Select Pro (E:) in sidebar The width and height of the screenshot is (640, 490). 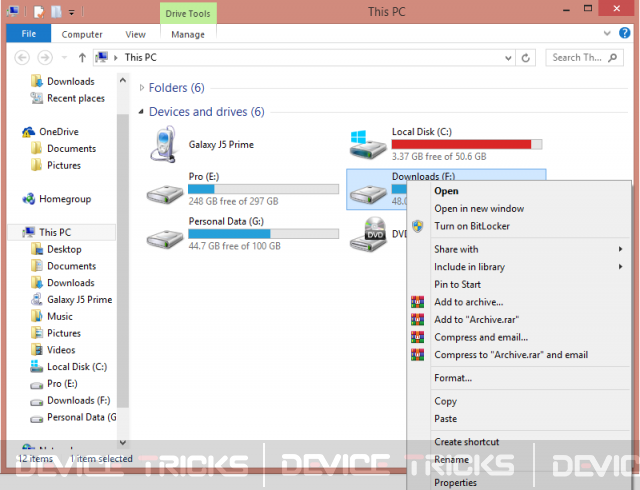62,383
